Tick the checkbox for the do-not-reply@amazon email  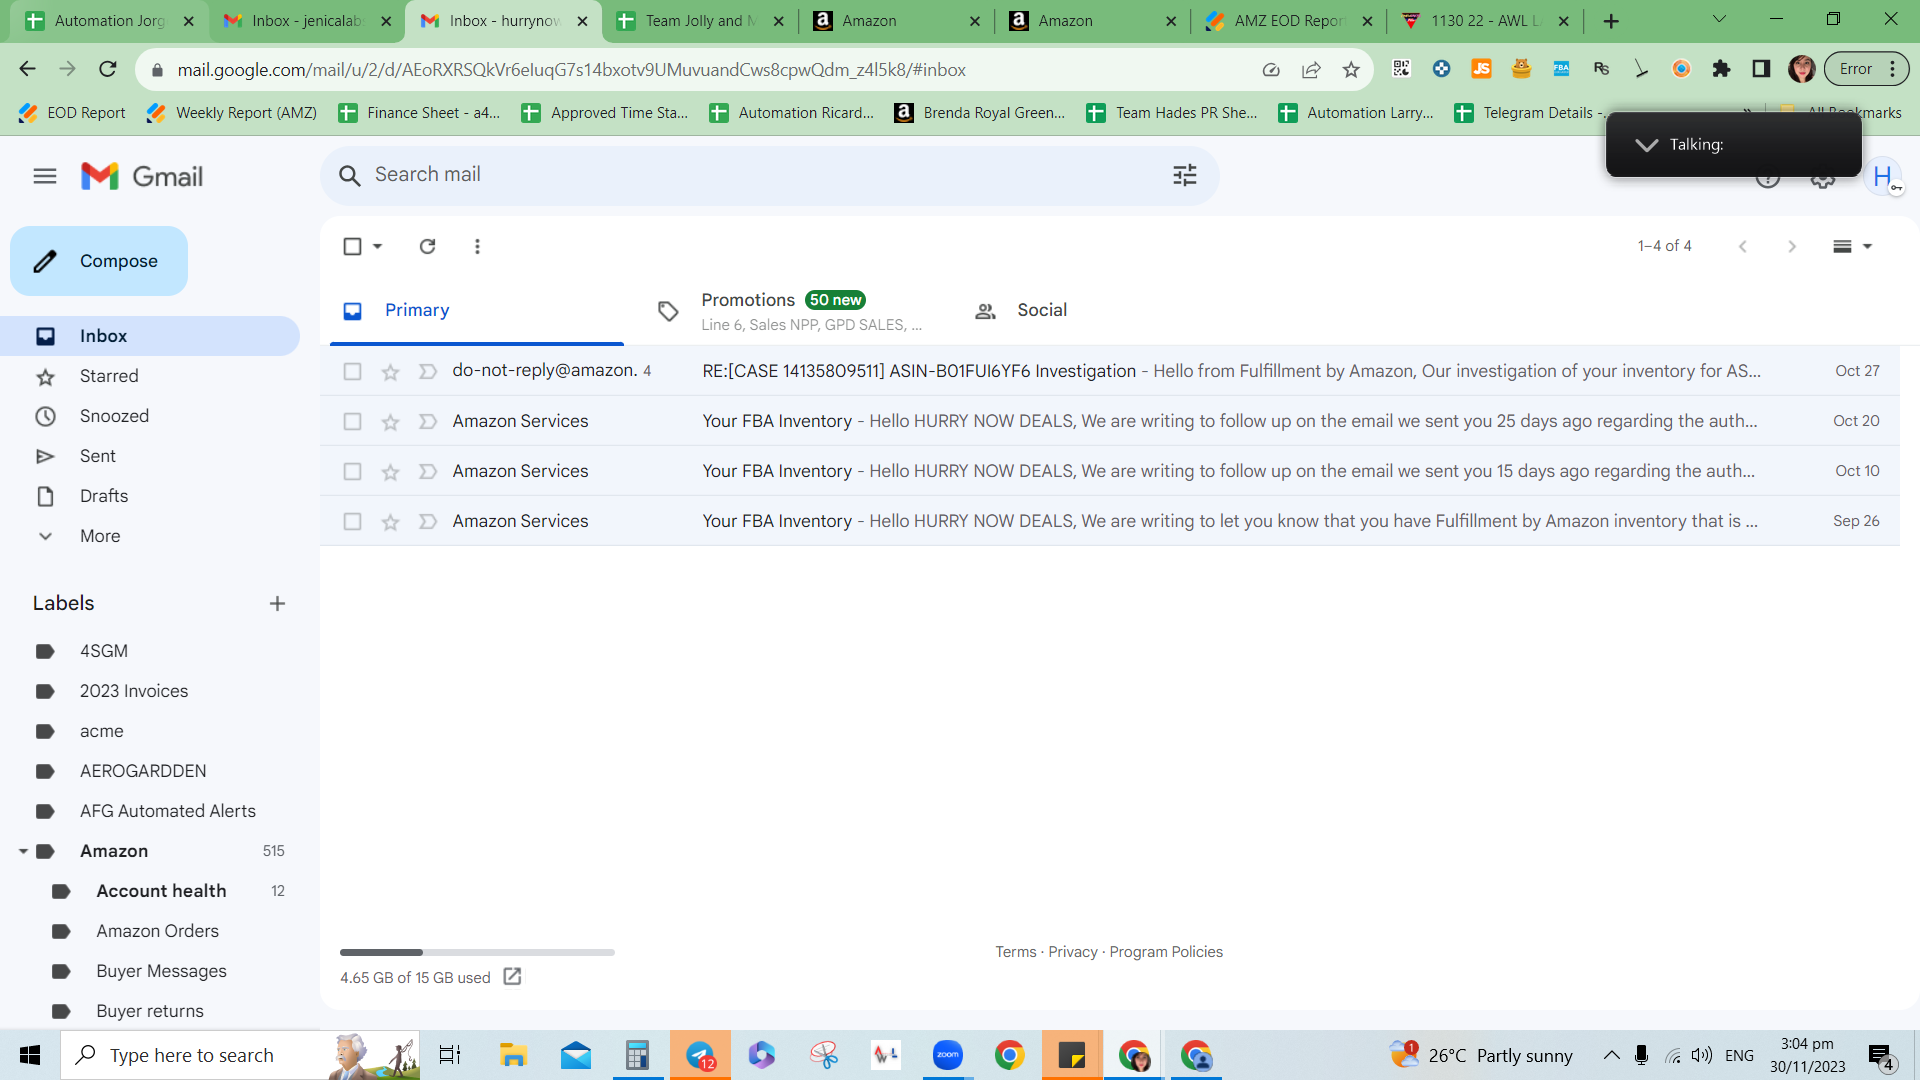pyautogui.click(x=352, y=372)
